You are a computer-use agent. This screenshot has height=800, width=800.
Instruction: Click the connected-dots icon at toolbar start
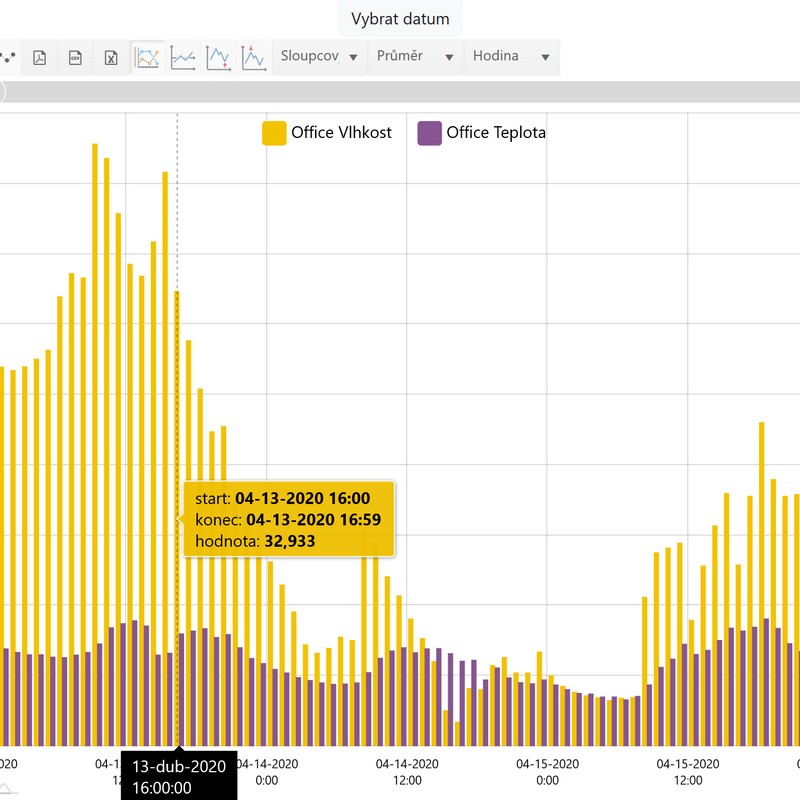tap(8, 58)
